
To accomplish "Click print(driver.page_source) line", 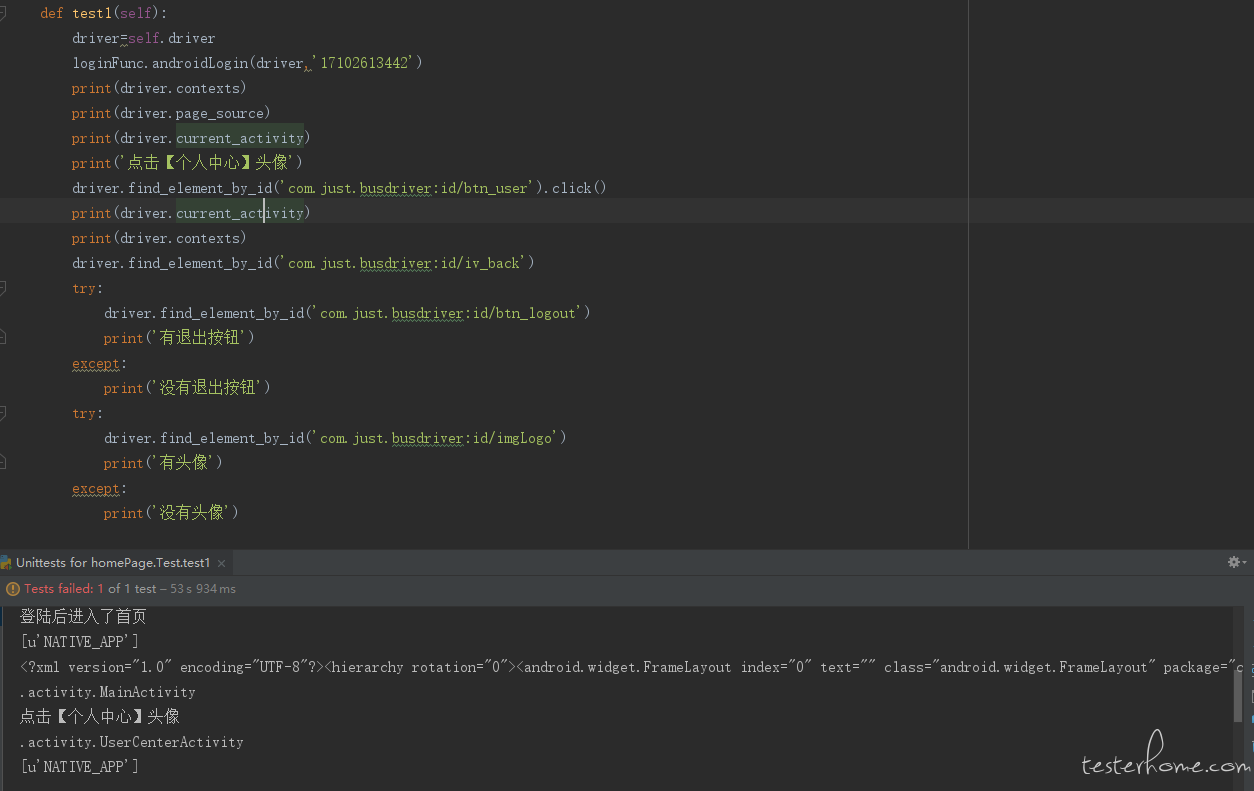I will point(171,113).
